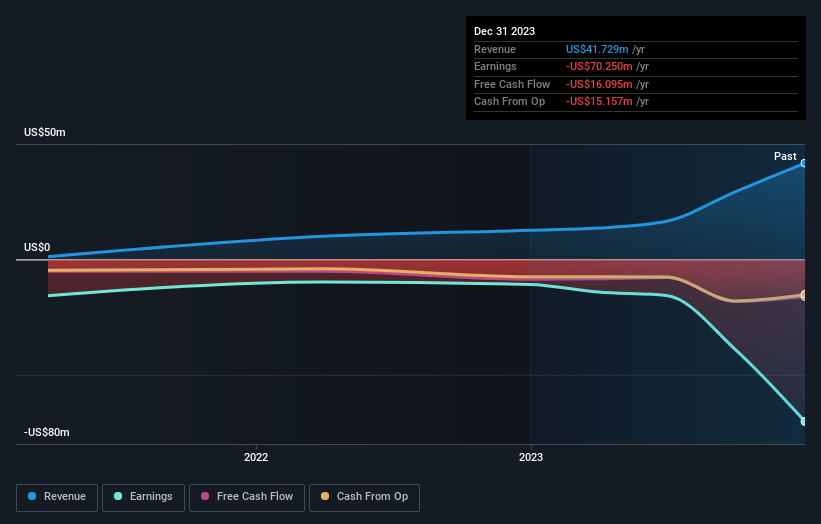Toggle the Revenue legend button
The image size is (821, 524).
point(57,497)
